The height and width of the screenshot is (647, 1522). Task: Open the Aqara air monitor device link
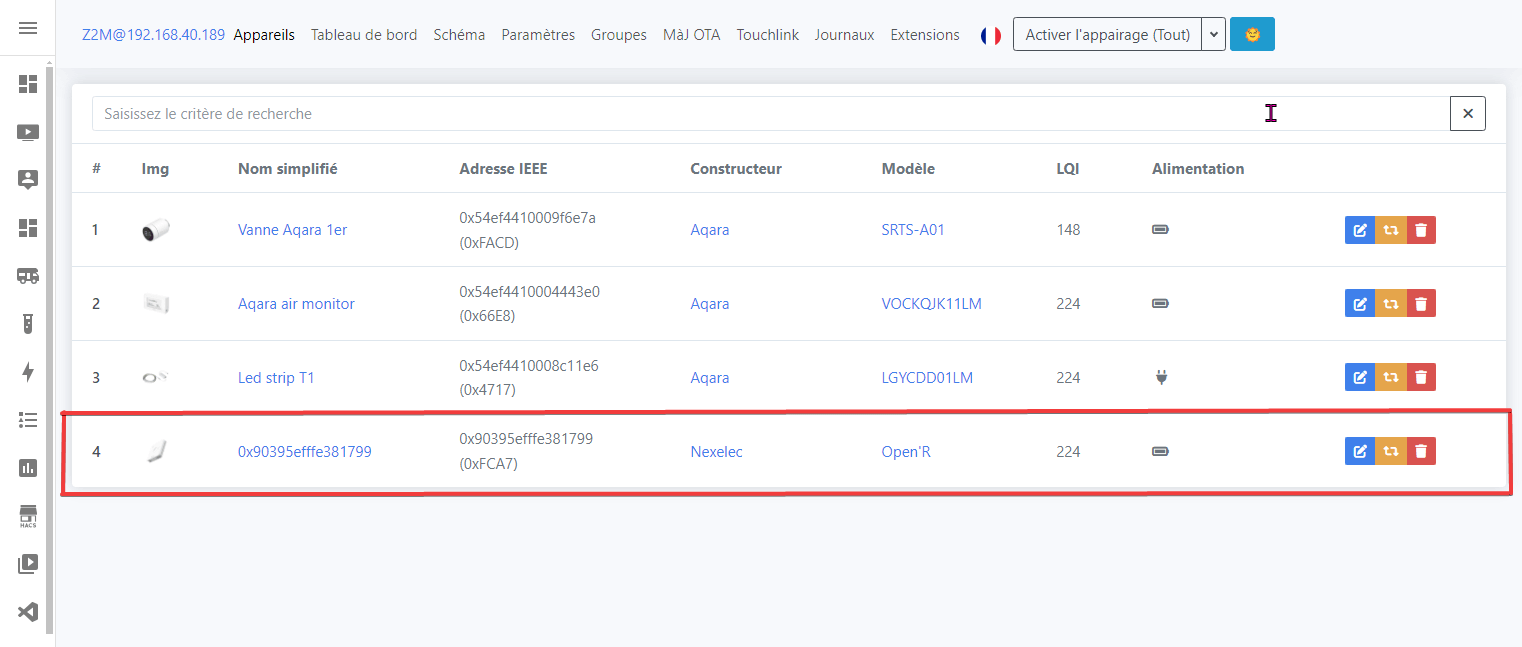[296, 304]
